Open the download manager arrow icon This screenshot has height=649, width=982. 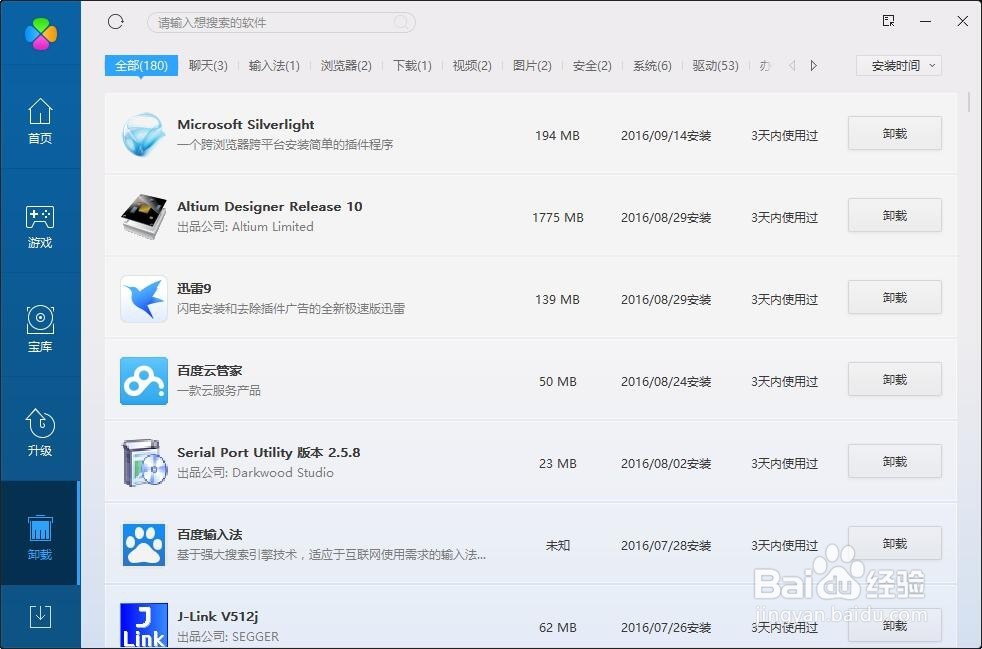pos(40,616)
